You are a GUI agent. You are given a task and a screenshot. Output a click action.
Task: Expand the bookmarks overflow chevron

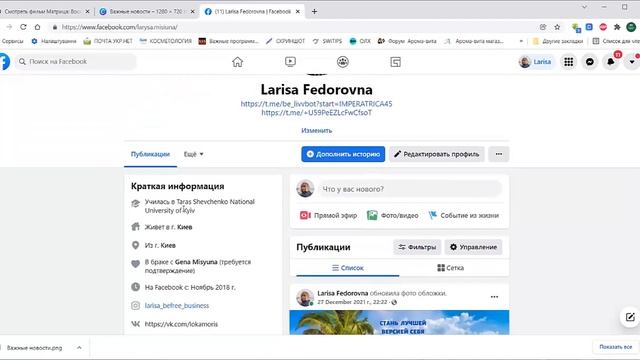pyautogui.click(x=521, y=41)
